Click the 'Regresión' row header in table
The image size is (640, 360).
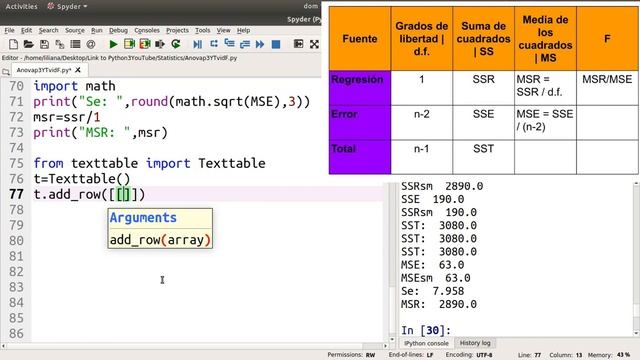click(360, 88)
